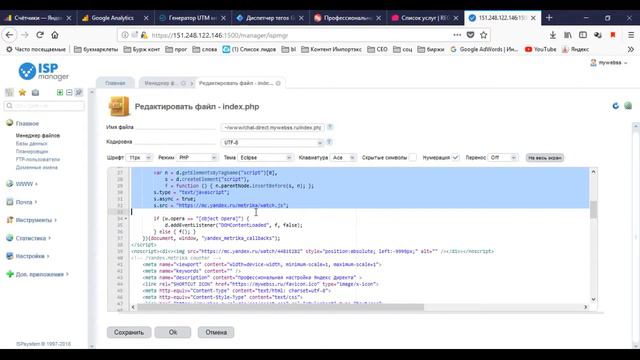Click the first list icon in the sidebar toolbar
640x360 pixels.
[x=9, y=93]
